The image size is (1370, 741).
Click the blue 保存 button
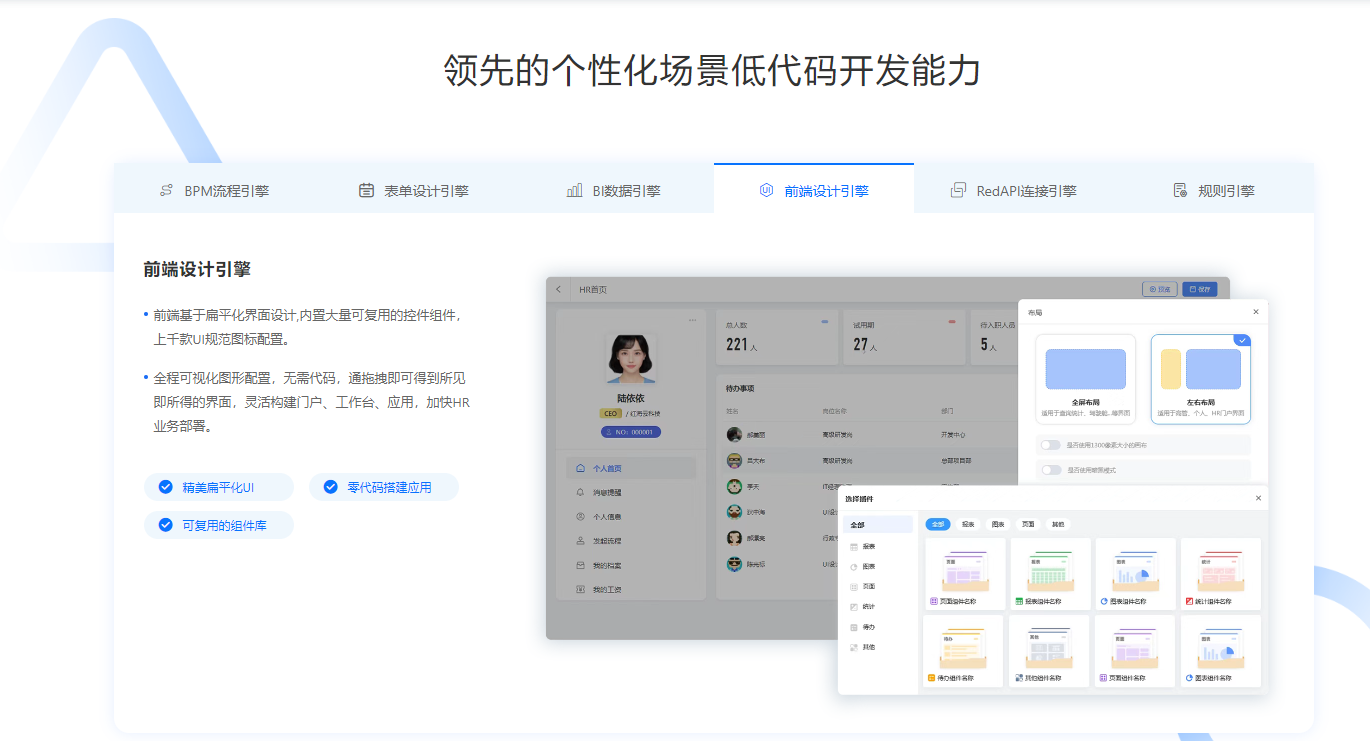1200,289
